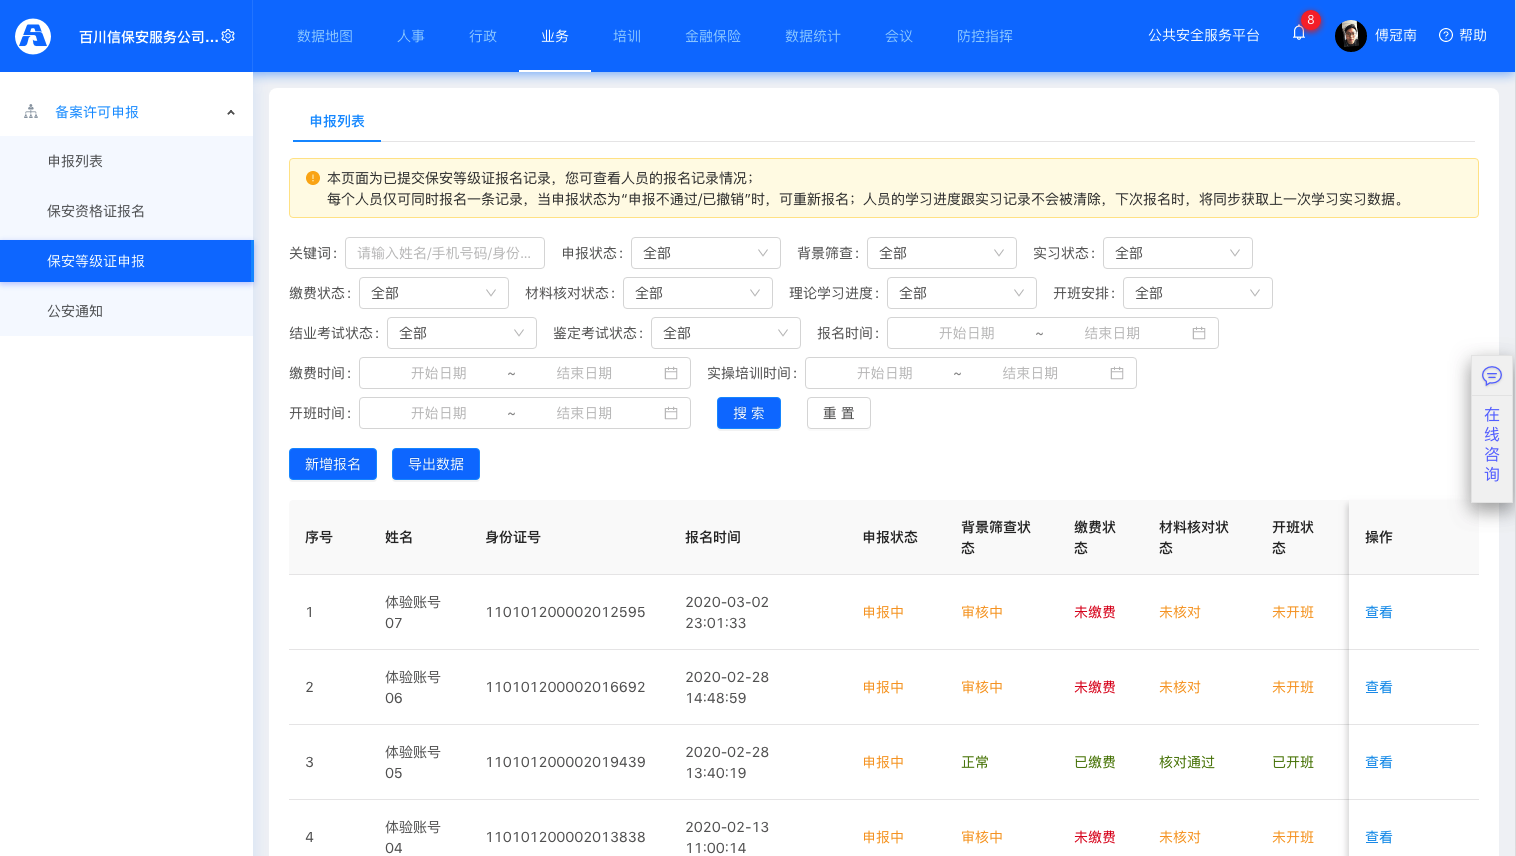Click the 备案许可申报 organization icon
Screen dimensions: 1516x856
31,112
